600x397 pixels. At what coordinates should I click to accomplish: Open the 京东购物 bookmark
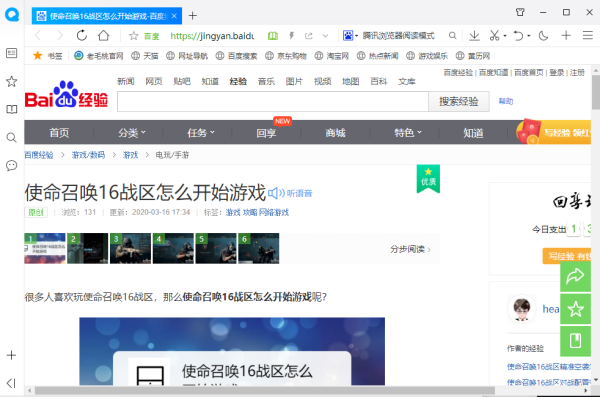click(286, 56)
